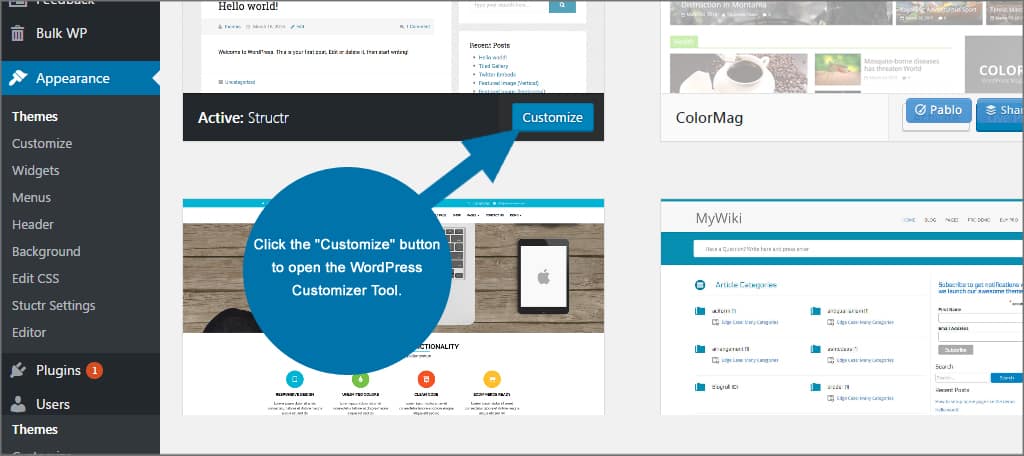The width and height of the screenshot is (1024, 456).
Task: Click the Plugins plug icon
Action: [18, 370]
